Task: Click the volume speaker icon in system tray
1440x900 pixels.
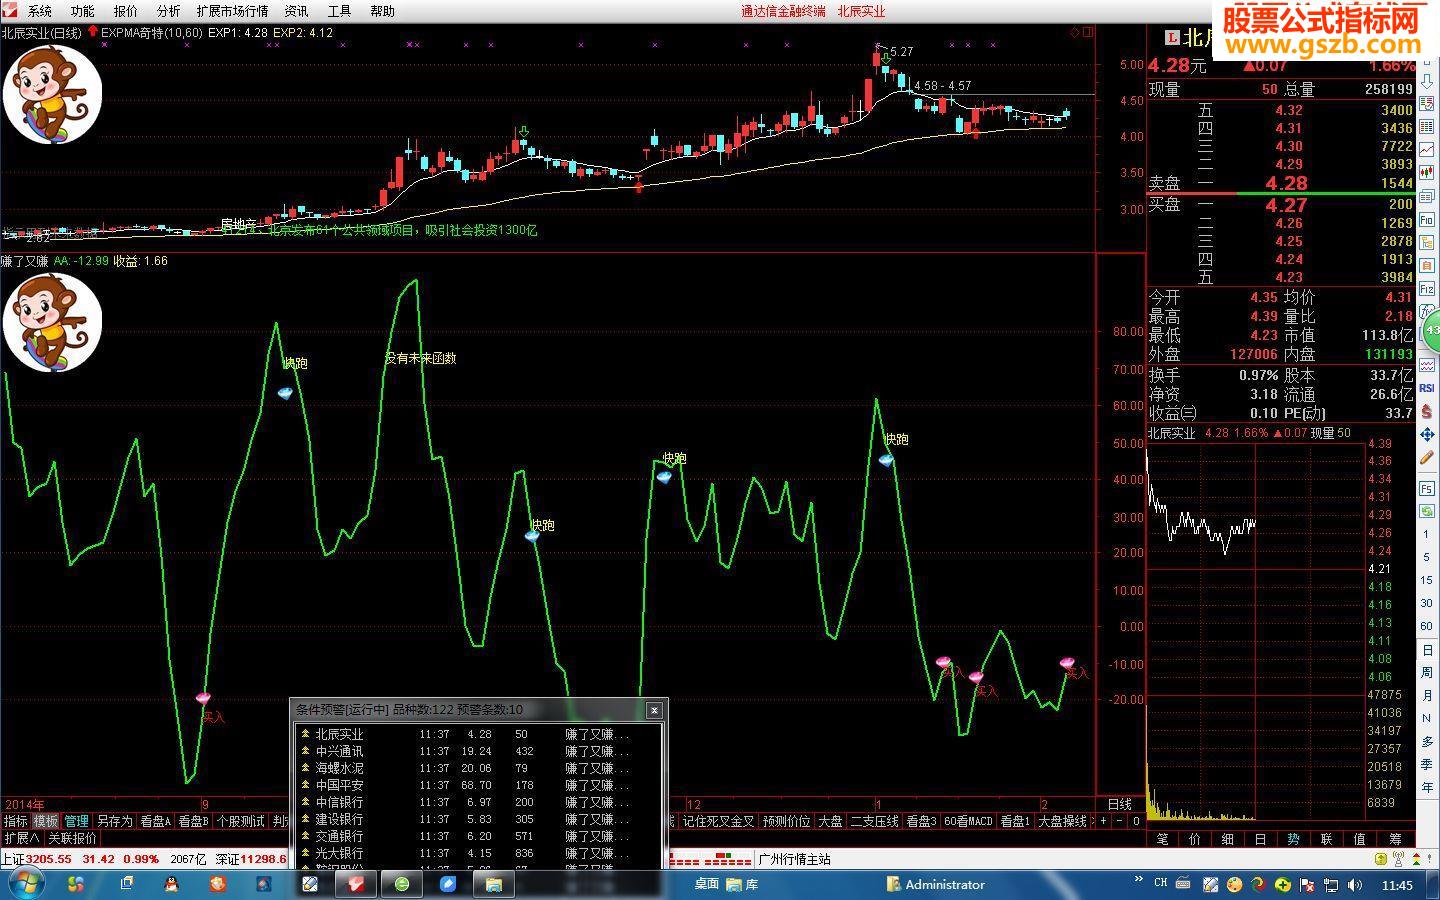Action: pyautogui.click(x=1355, y=884)
